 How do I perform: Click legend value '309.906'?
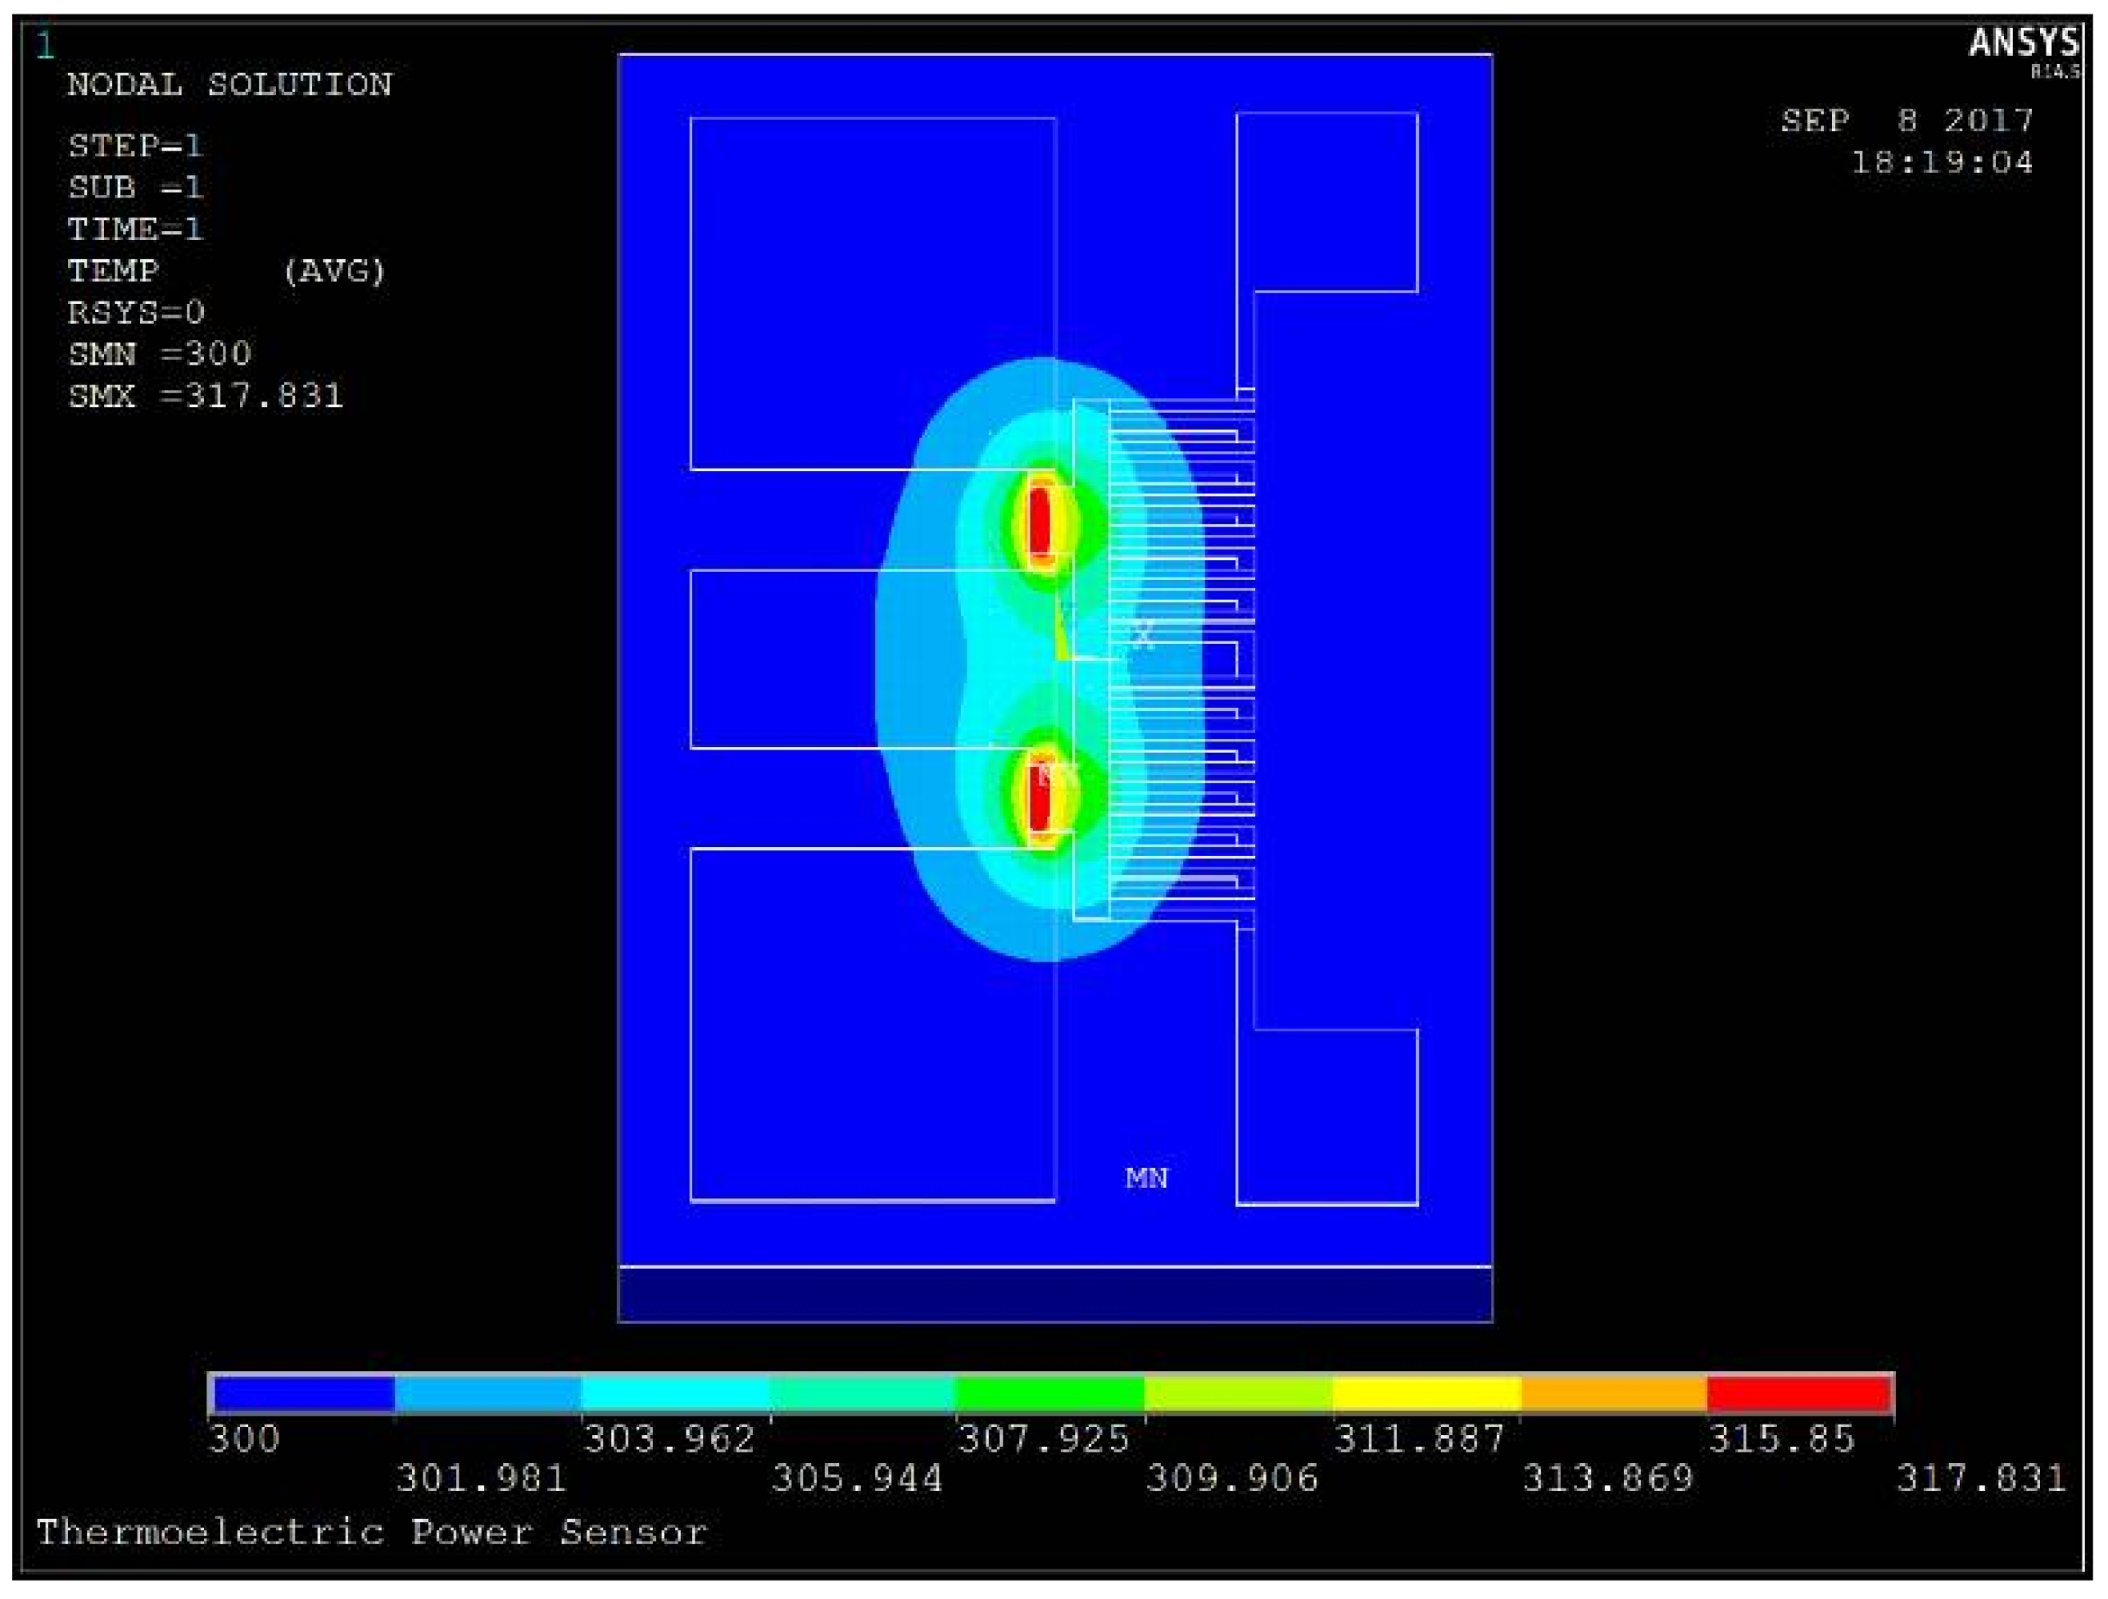[1232, 1478]
